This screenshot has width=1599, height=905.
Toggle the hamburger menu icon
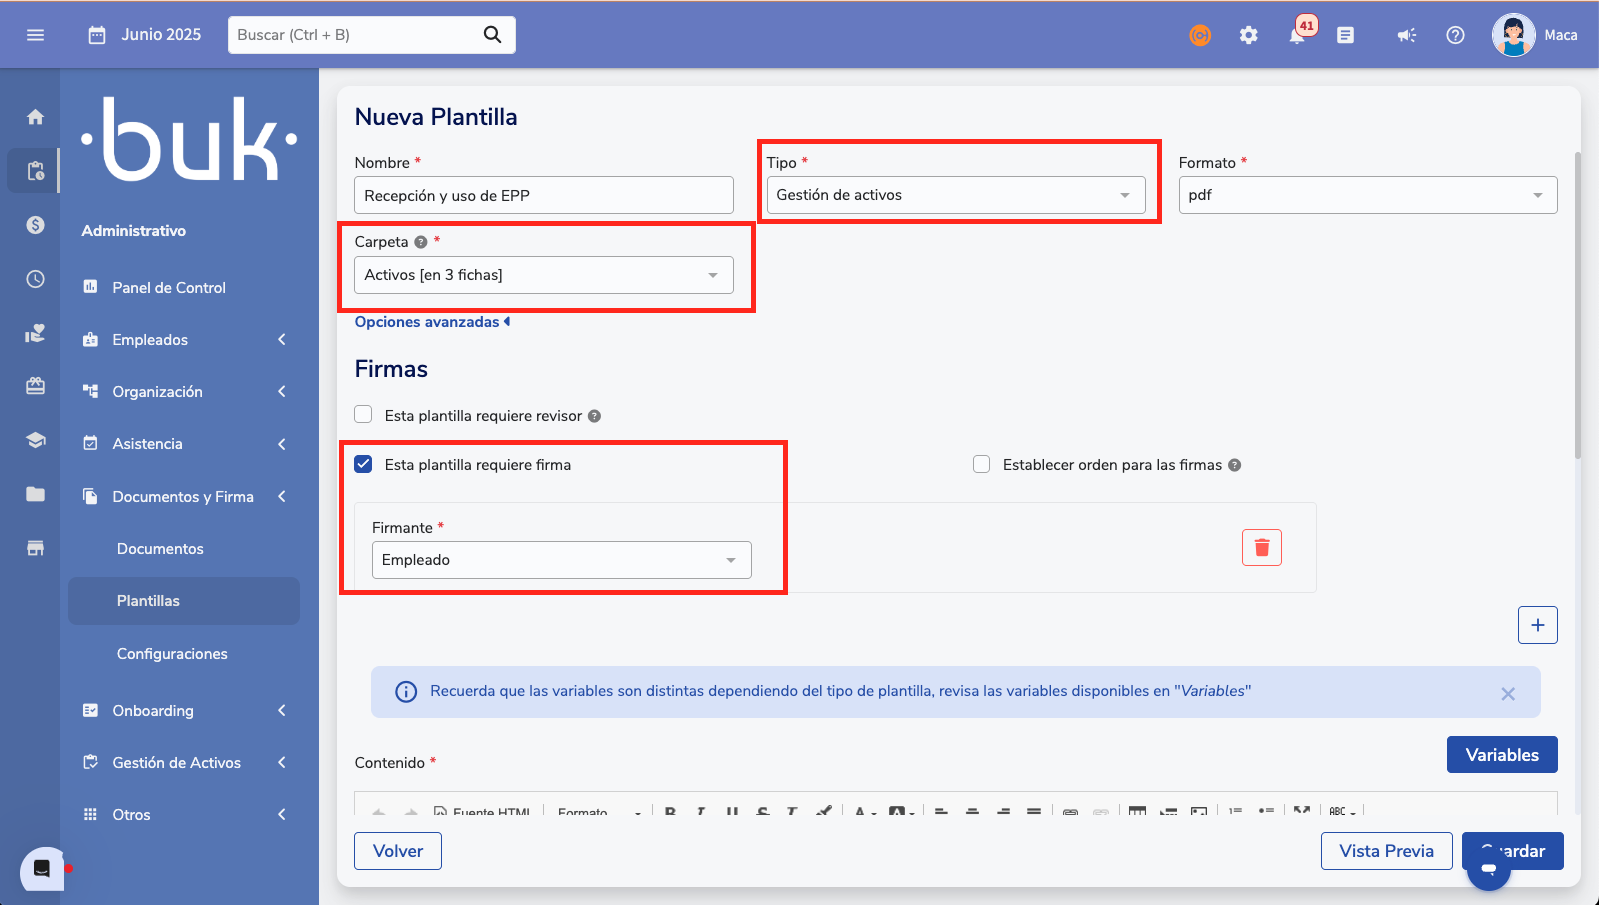point(36,35)
